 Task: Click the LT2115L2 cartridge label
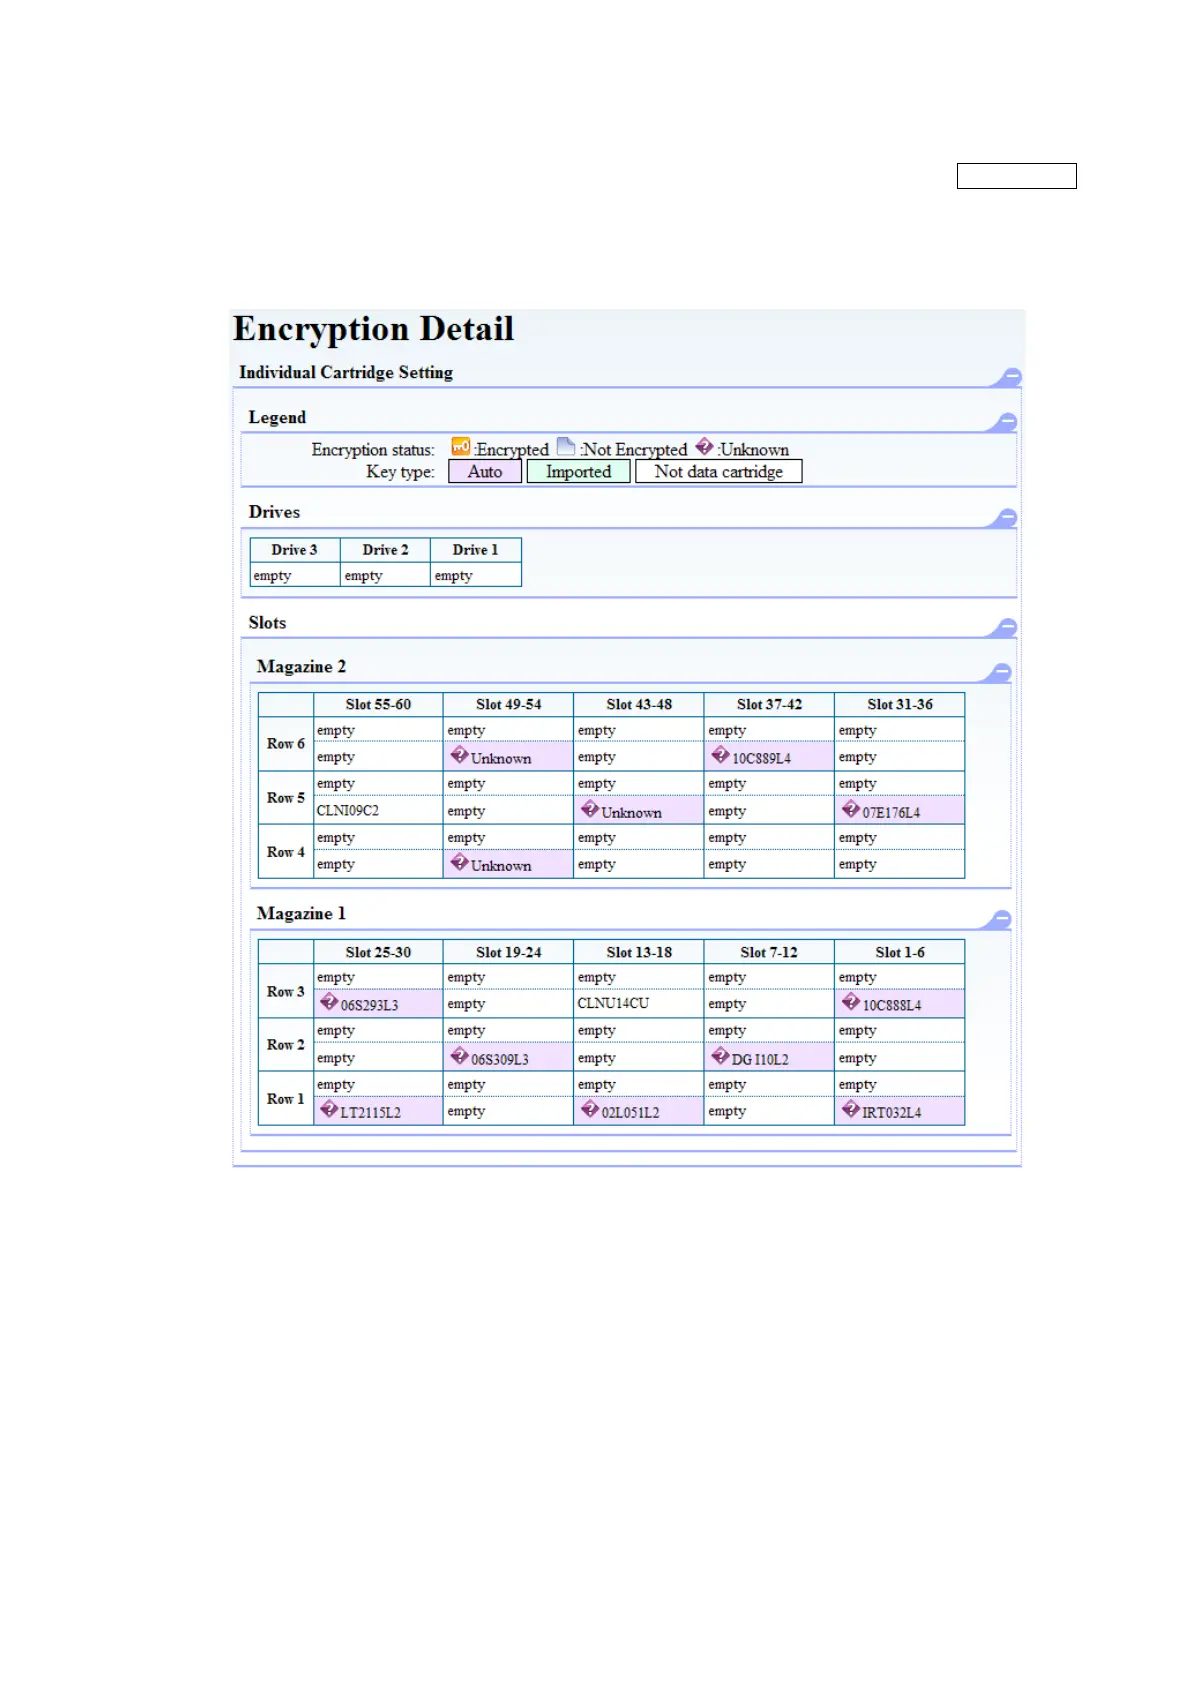[370, 1113]
